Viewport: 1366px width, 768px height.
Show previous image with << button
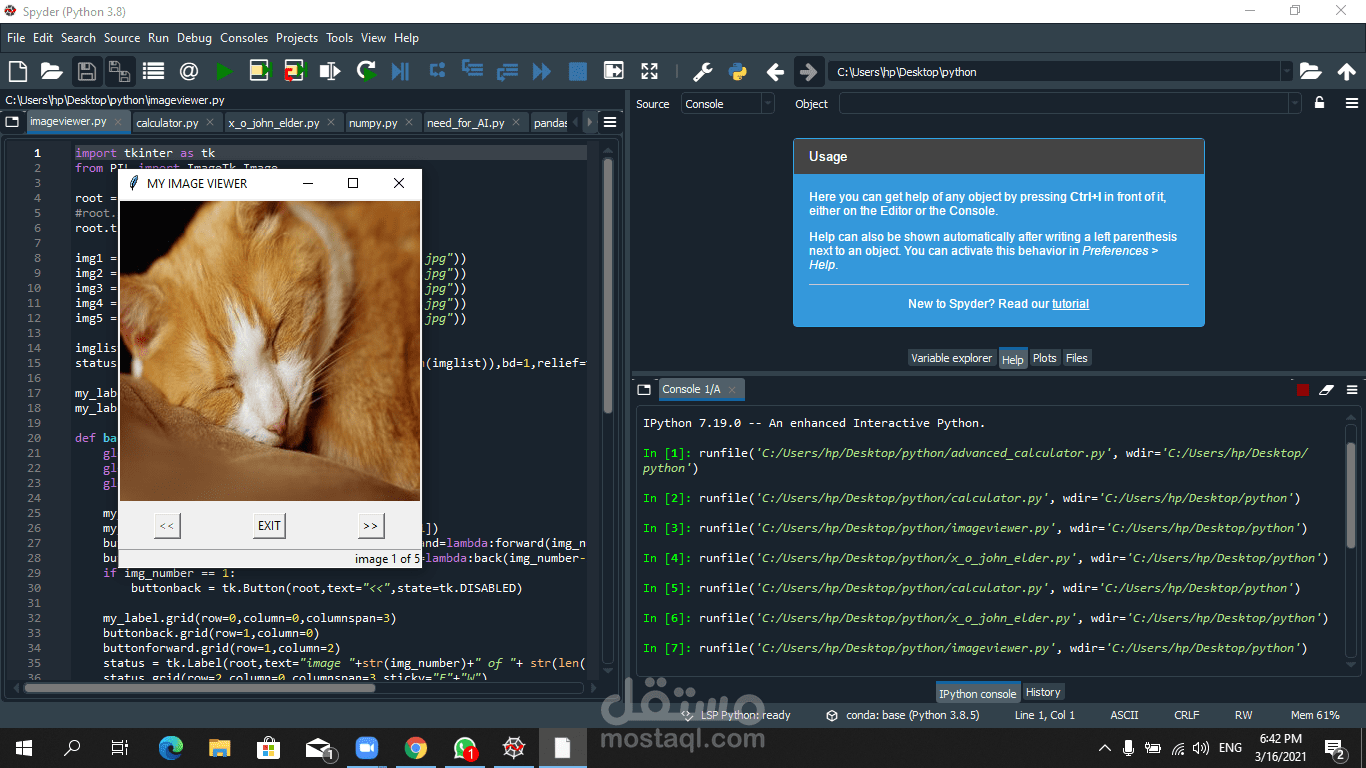coord(167,525)
